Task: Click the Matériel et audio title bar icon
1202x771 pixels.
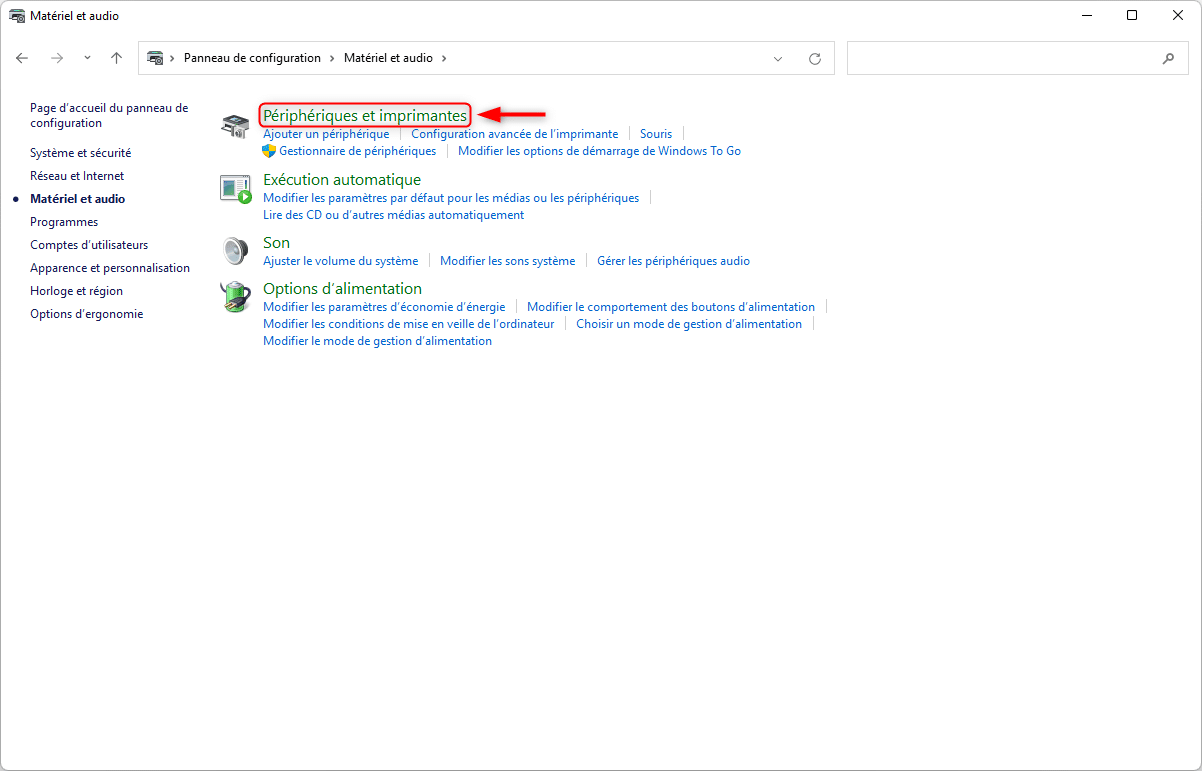Action: click(17, 16)
